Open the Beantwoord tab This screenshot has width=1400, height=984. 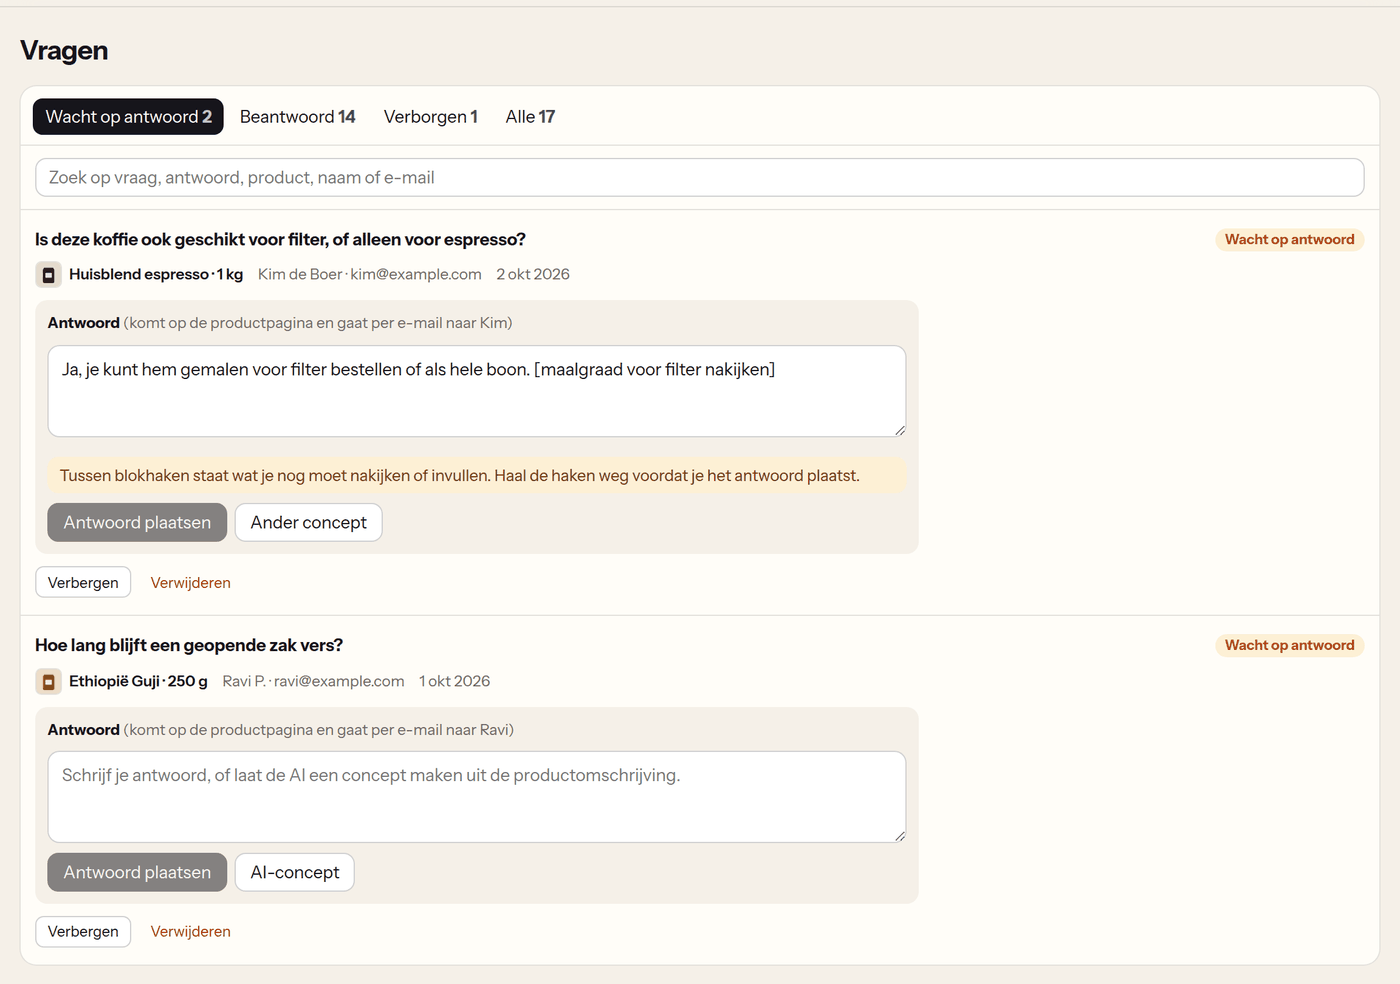(297, 117)
